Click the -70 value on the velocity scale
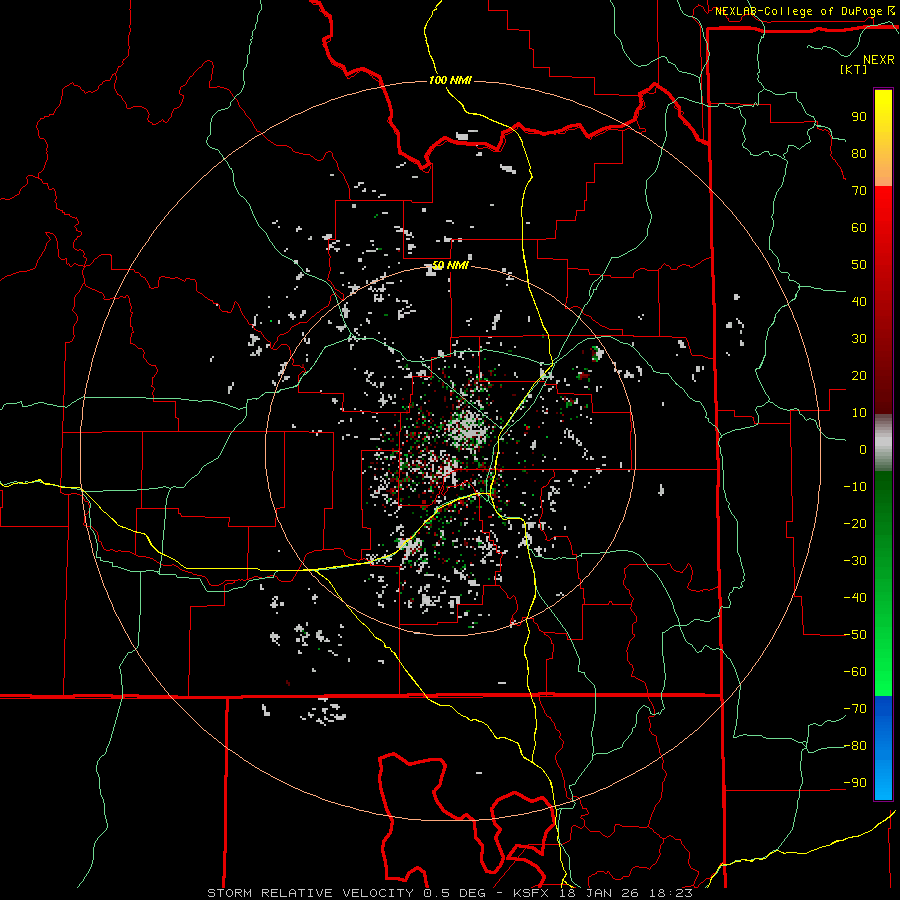This screenshot has width=900, height=900. [855, 709]
